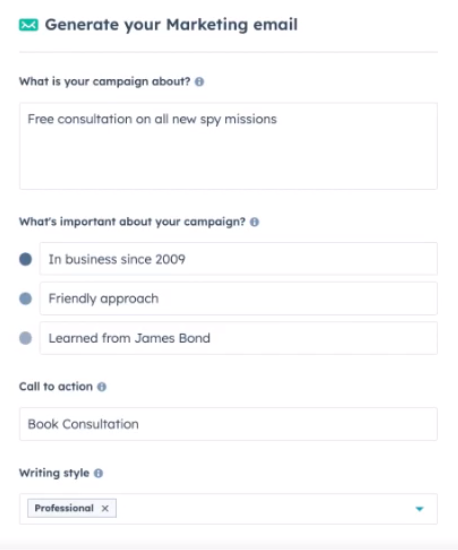This screenshot has height=550, width=458.
Task: Click the green envelope Marketing email icon
Action: click(28, 25)
